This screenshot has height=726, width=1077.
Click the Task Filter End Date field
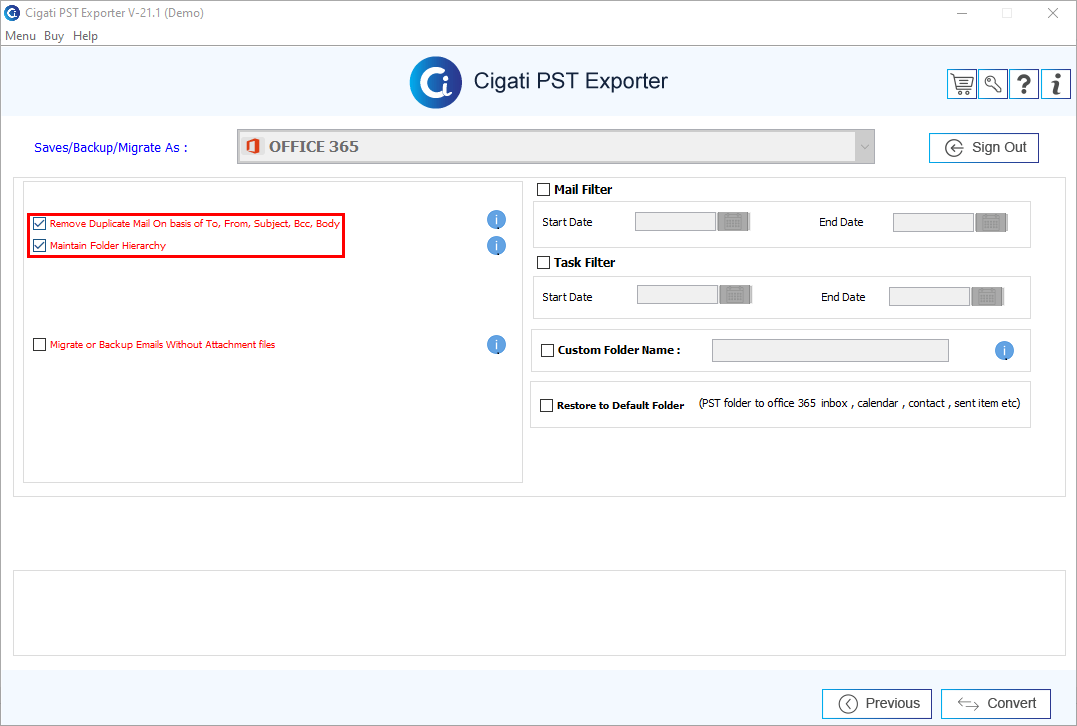pos(929,297)
